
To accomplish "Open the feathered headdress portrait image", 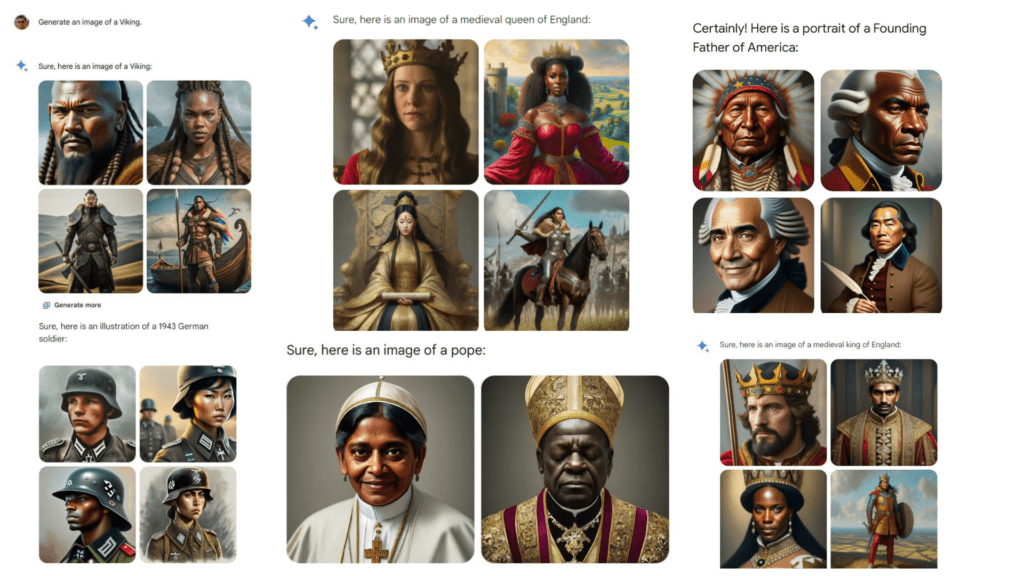I will pyautogui.click(x=753, y=131).
